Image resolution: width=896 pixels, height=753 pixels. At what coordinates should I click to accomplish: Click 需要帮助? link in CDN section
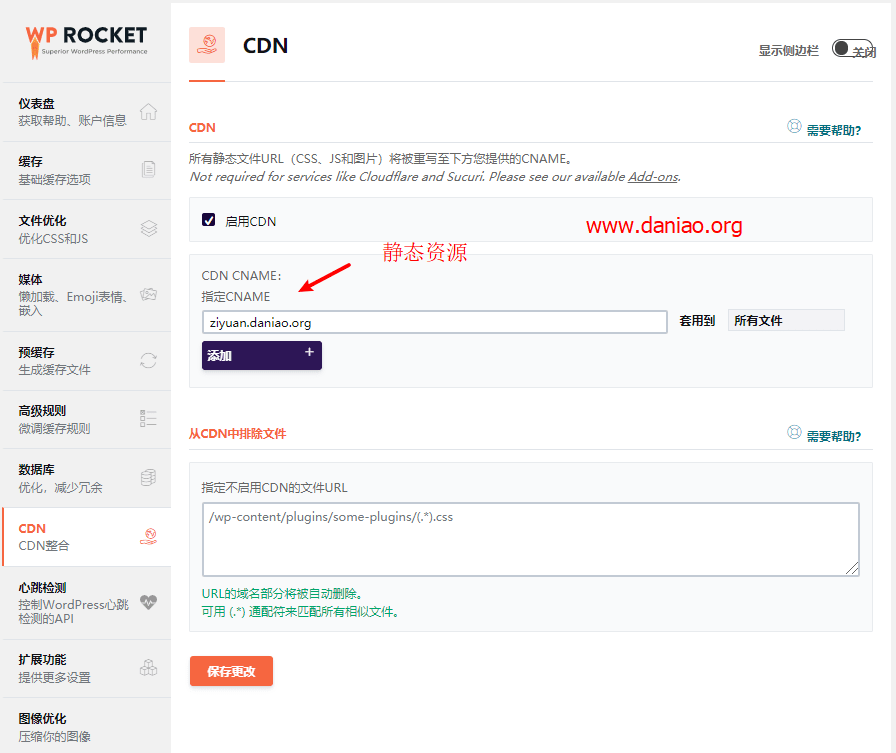[834, 130]
